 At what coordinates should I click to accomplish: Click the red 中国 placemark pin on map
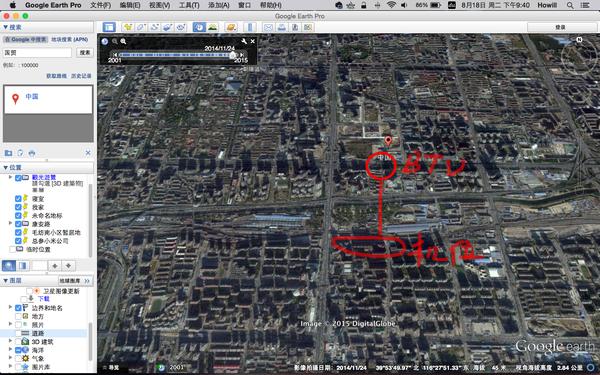[x=388, y=141]
